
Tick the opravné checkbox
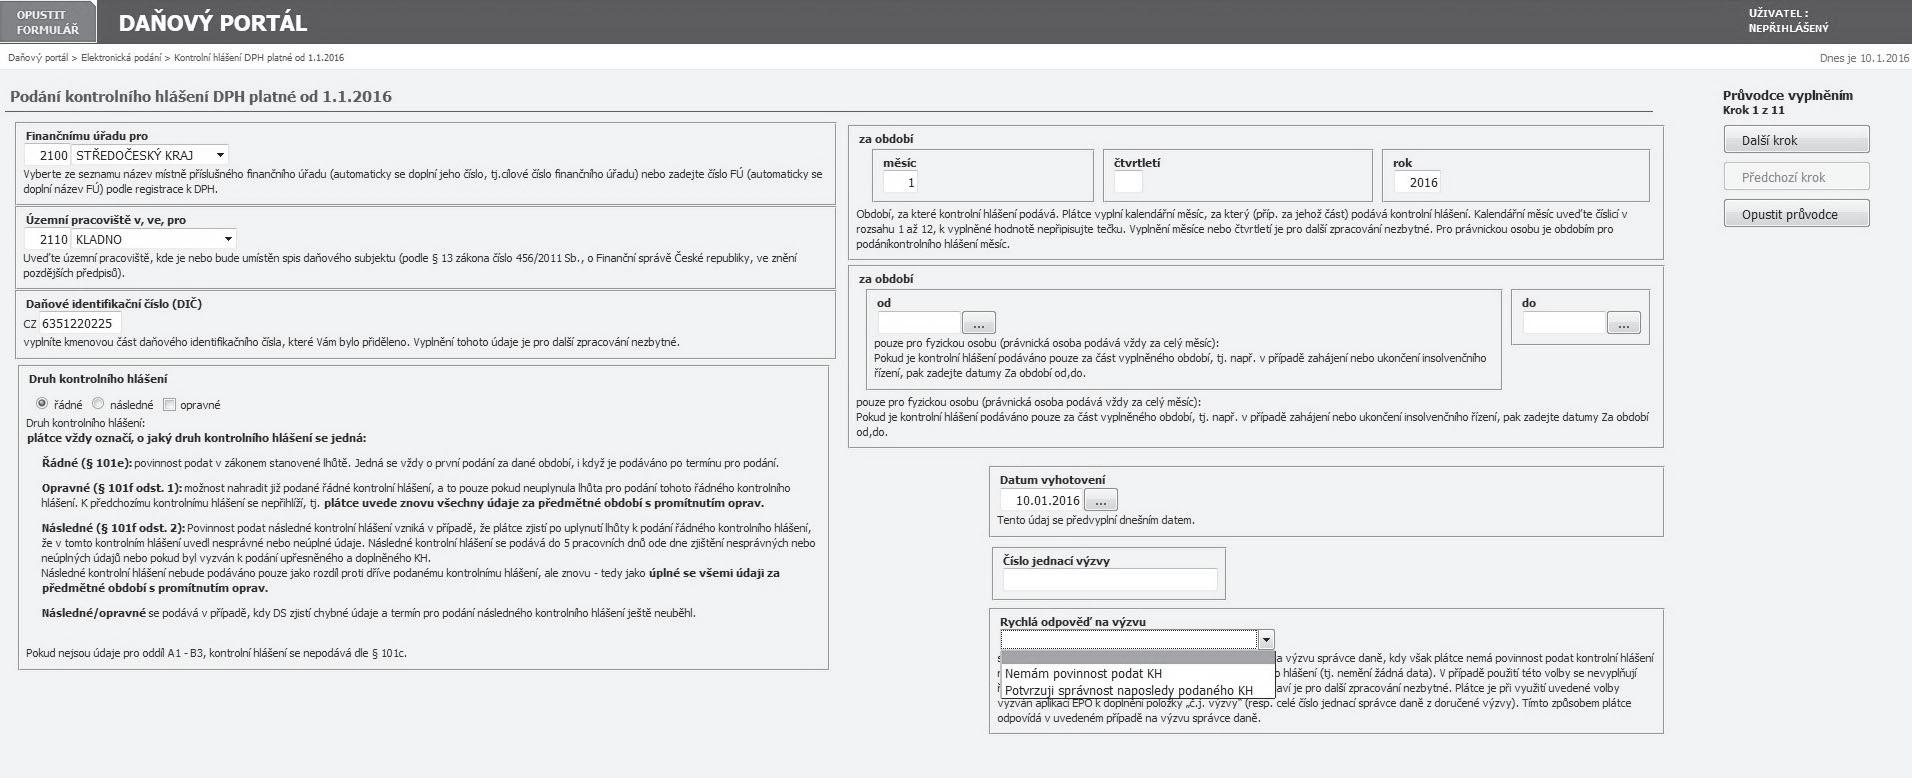point(169,404)
